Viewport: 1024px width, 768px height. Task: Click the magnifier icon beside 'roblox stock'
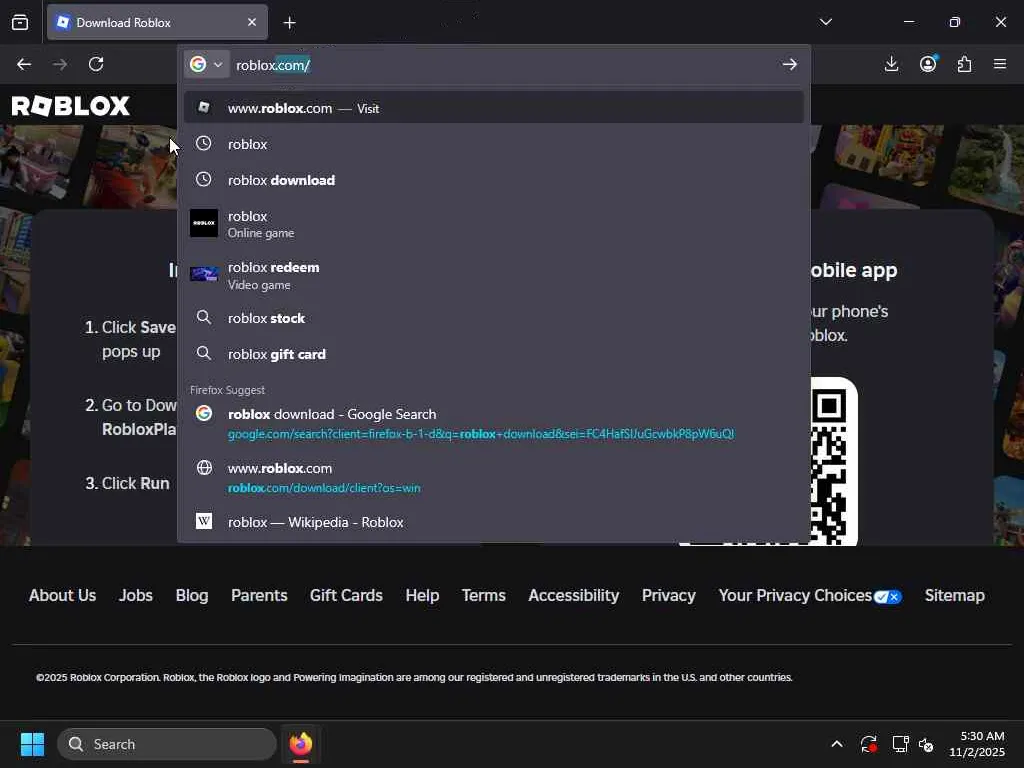coord(204,317)
